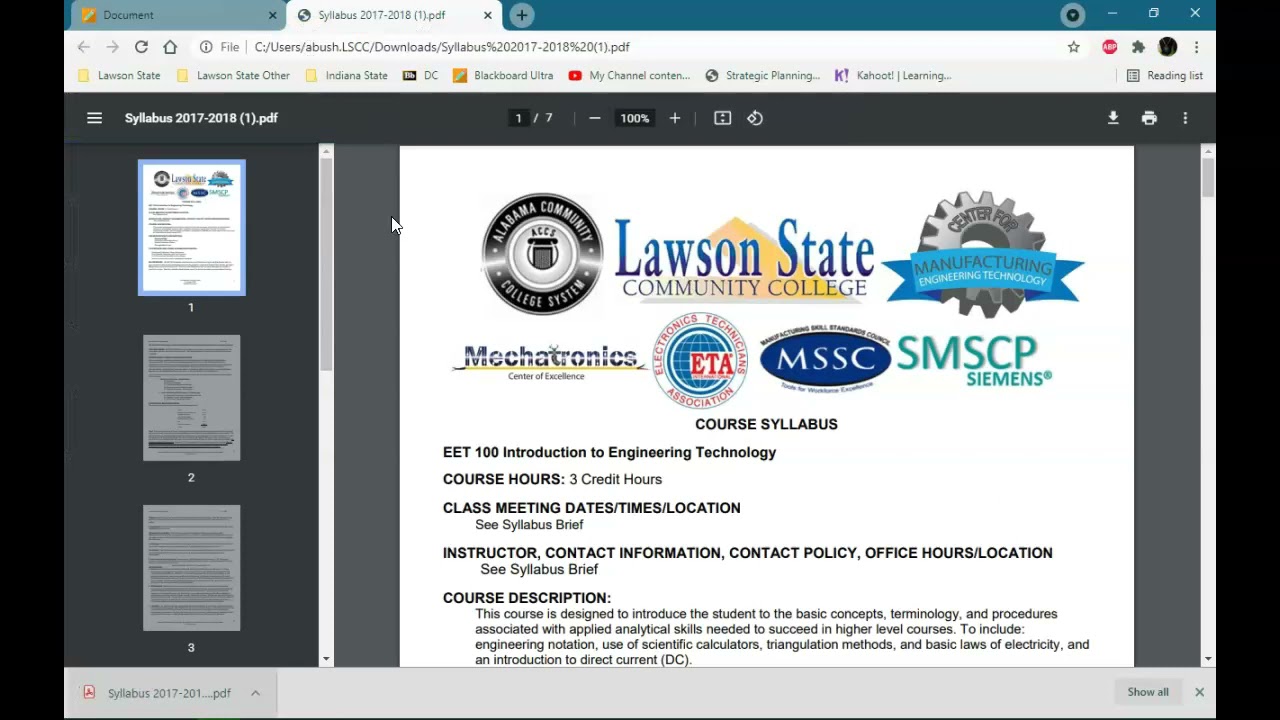The image size is (1280, 720).
Task: Open the Lawson State Other bookmark folder
Action: pos(233,76)
